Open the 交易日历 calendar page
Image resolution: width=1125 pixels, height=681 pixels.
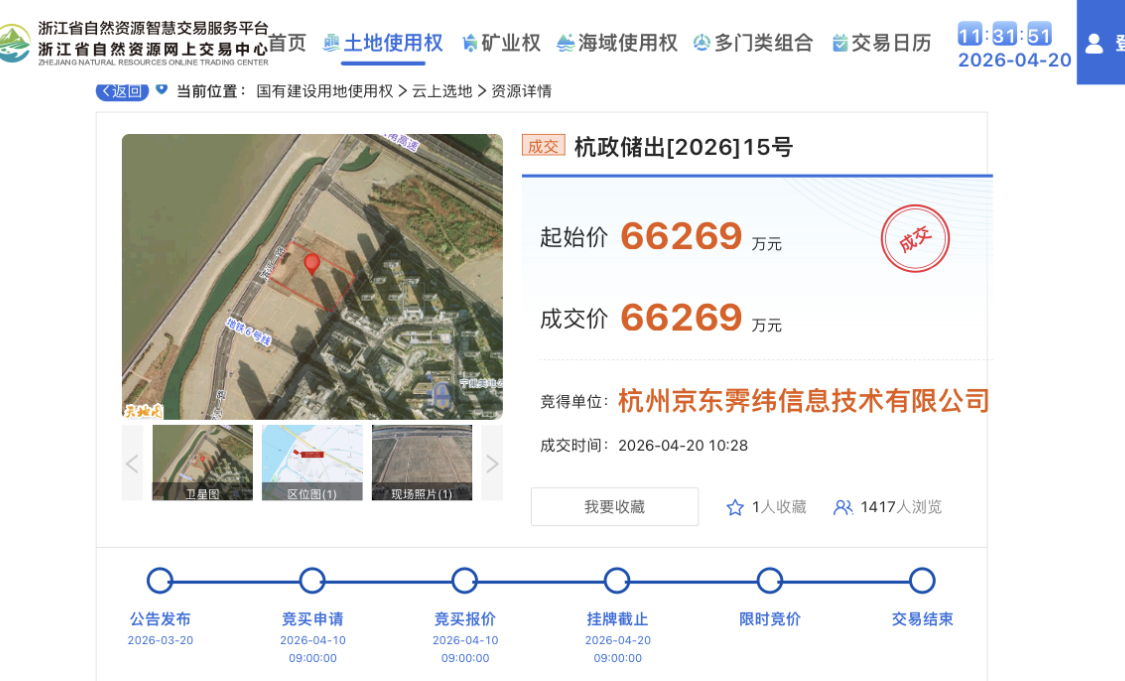coord(881,43)
